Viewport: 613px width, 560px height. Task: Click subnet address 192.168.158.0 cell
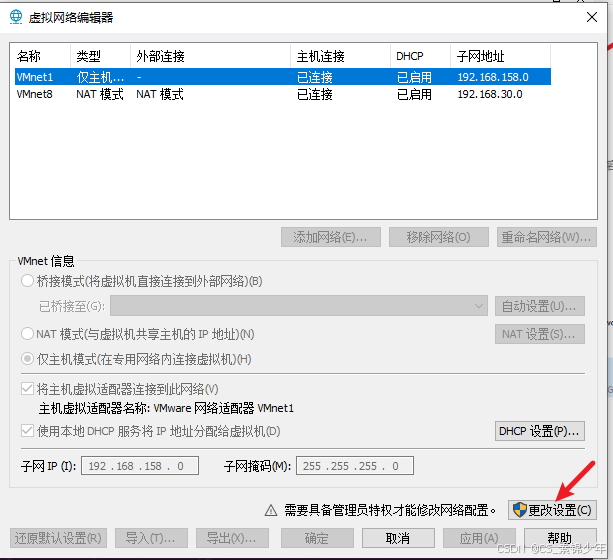click(493, 77)
